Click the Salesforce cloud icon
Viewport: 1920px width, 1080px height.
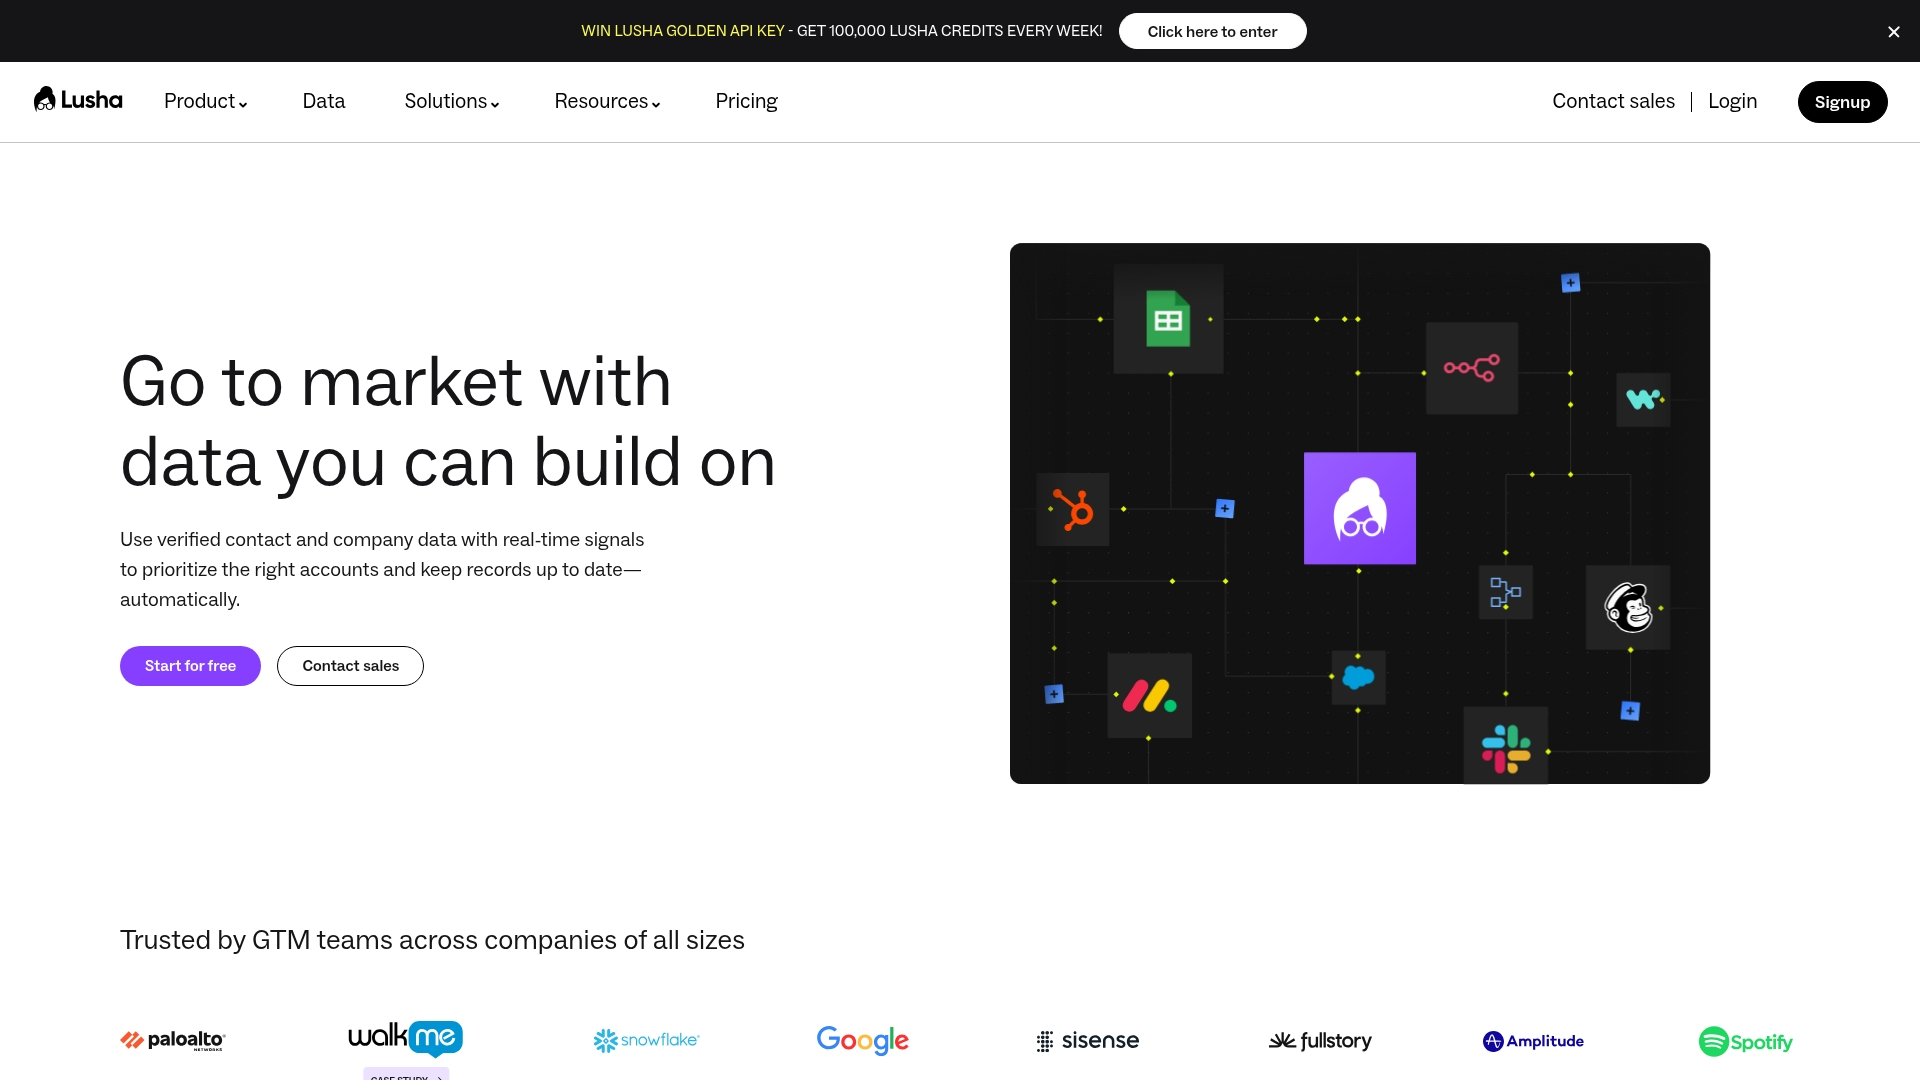pos(1358,678)
